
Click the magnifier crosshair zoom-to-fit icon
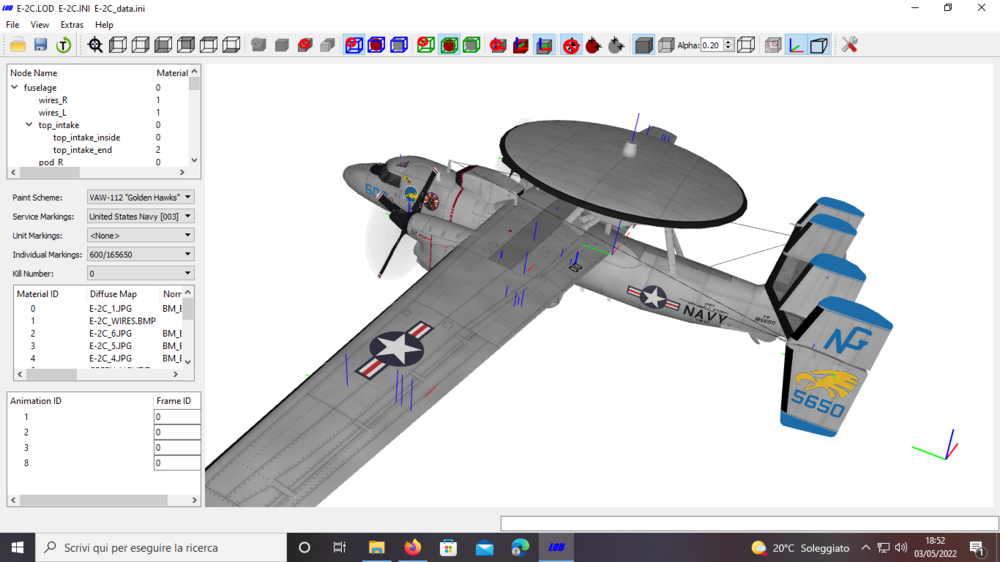pos(95,45)
